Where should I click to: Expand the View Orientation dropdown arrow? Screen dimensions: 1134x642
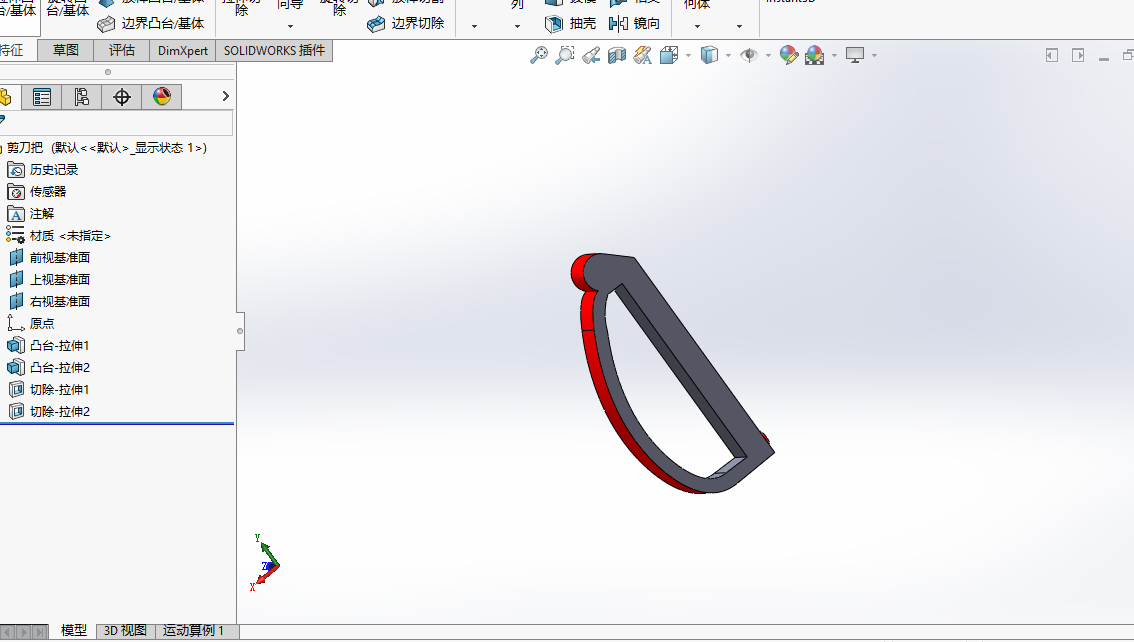(x=688, y=56)
